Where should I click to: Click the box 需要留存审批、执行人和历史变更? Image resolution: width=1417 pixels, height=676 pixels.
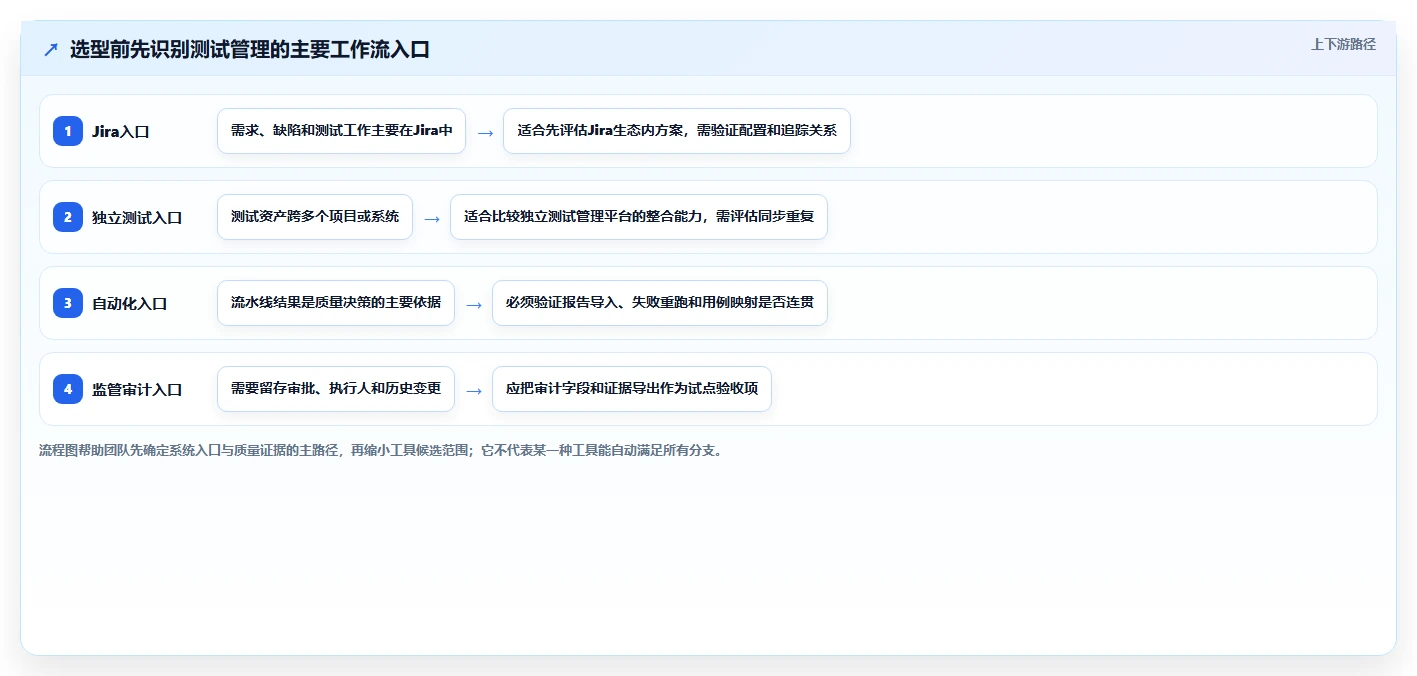[336, 389]
